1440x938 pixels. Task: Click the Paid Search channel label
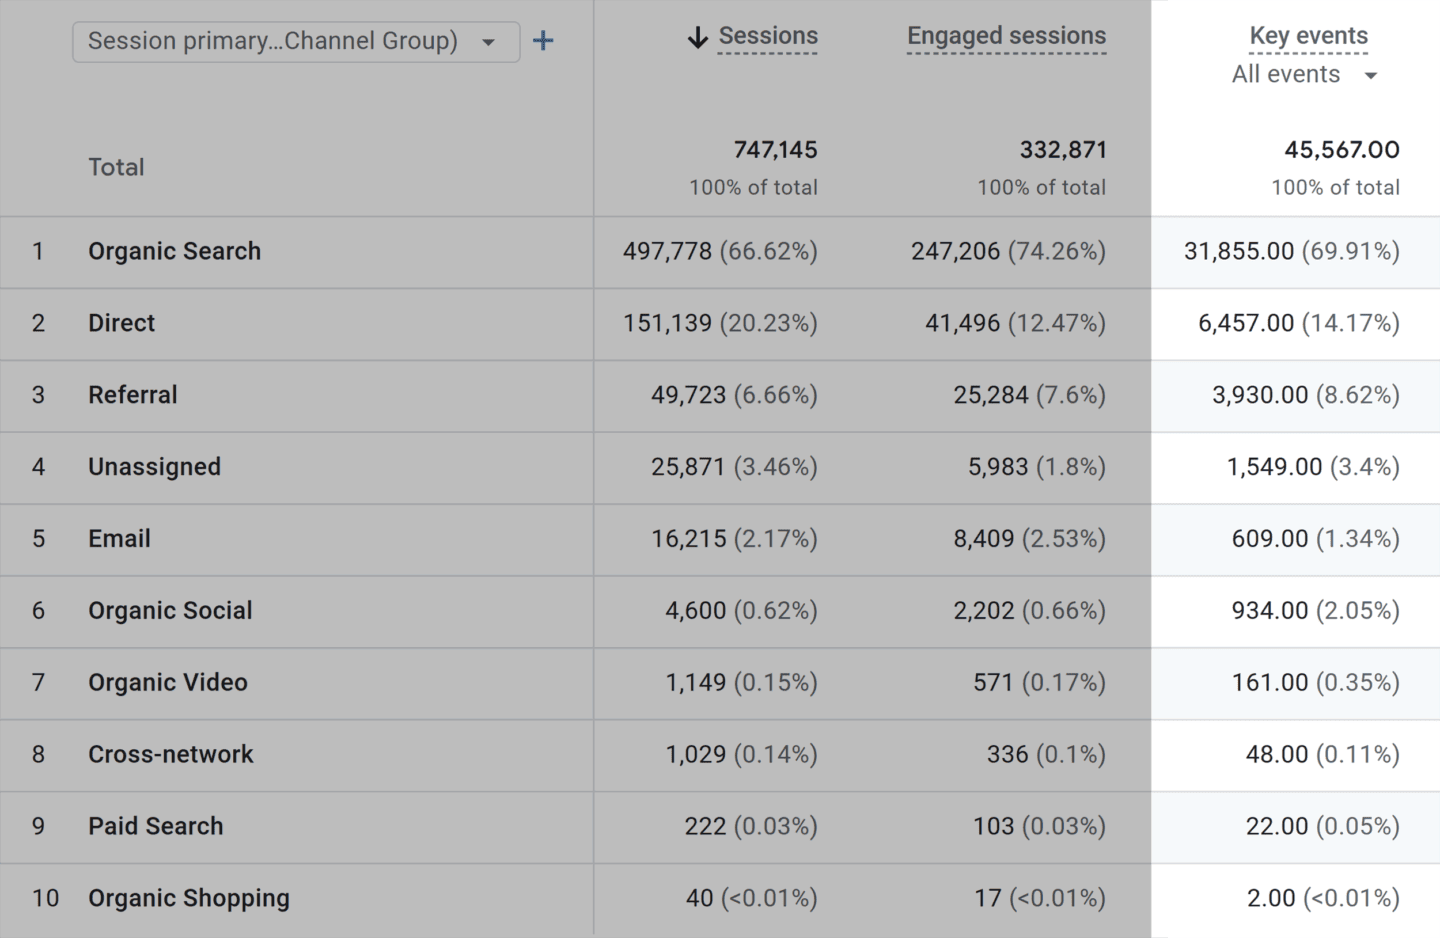coord(155,827)
